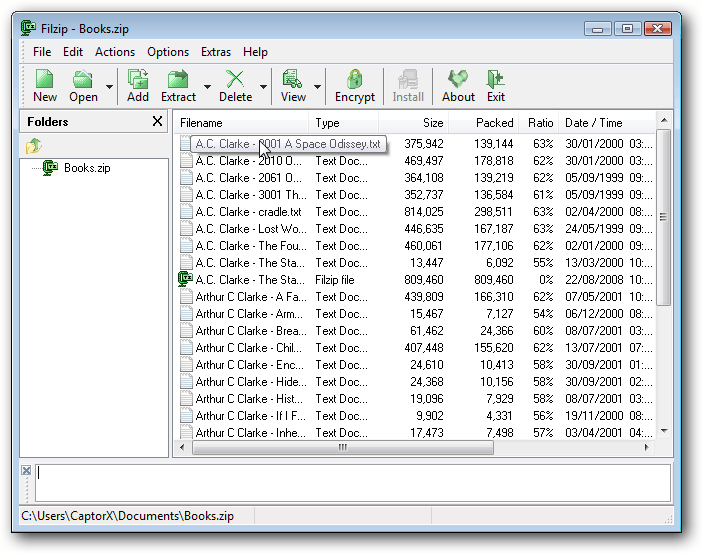The image size is (702, 553).
Task: Click the Filzip file icon for 809,460 row
Action: 185,279
